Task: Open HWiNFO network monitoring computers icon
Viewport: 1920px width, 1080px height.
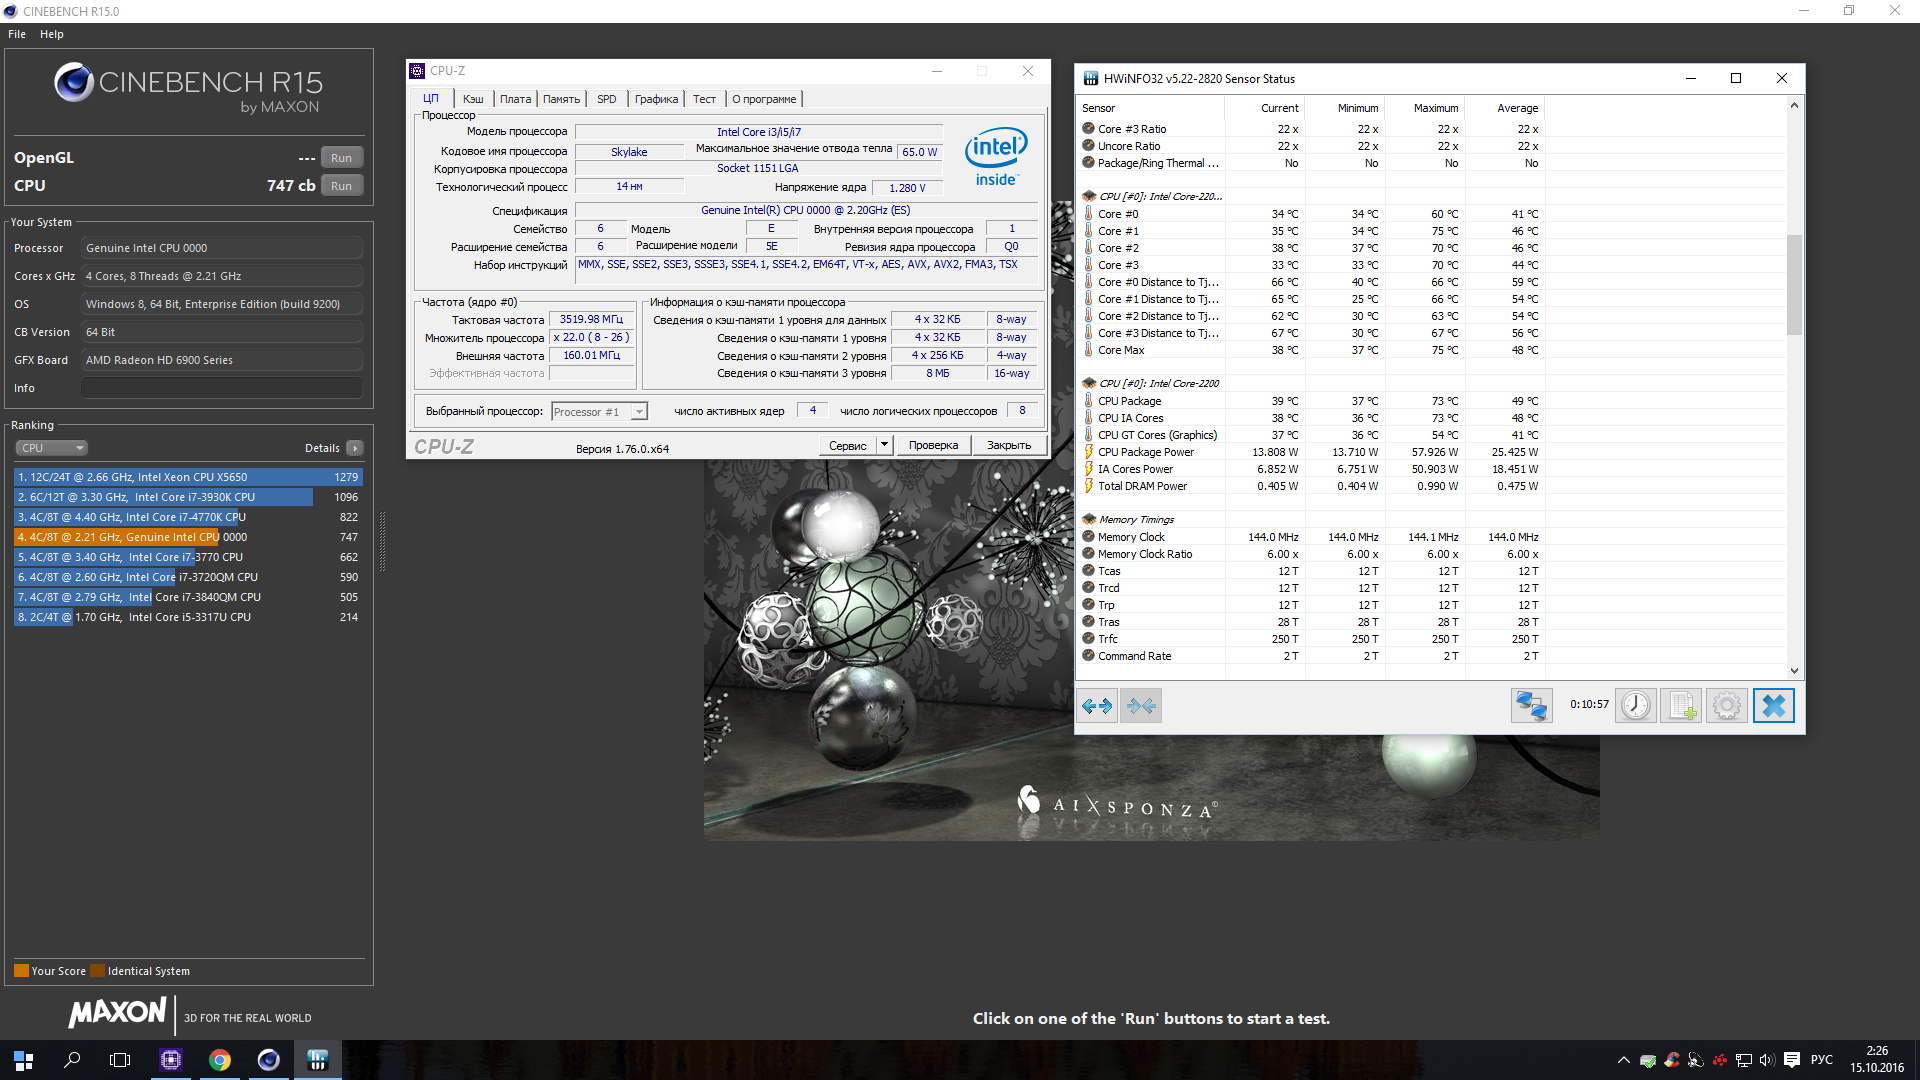Action: 1531,706
